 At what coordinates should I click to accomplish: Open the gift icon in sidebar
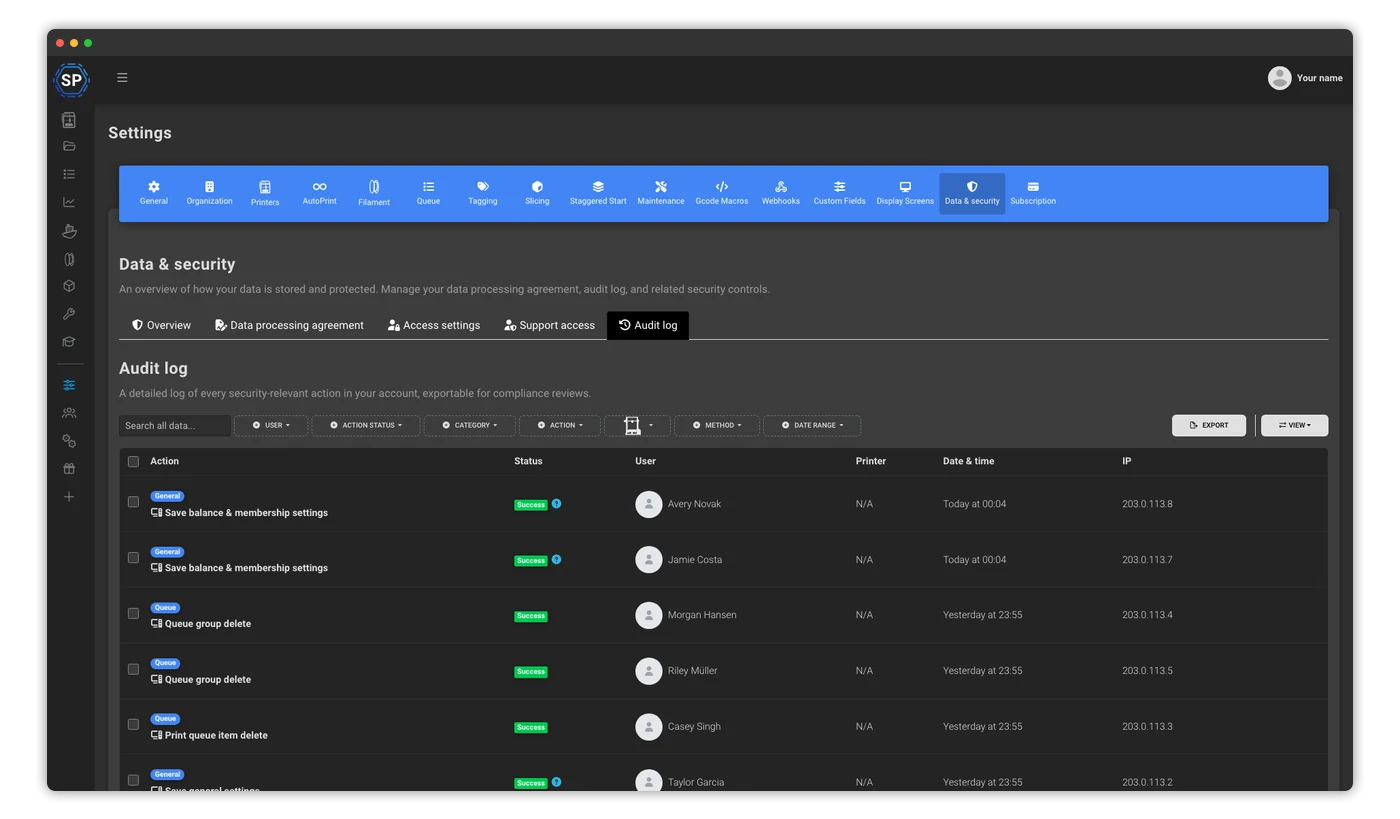(69, 469)
